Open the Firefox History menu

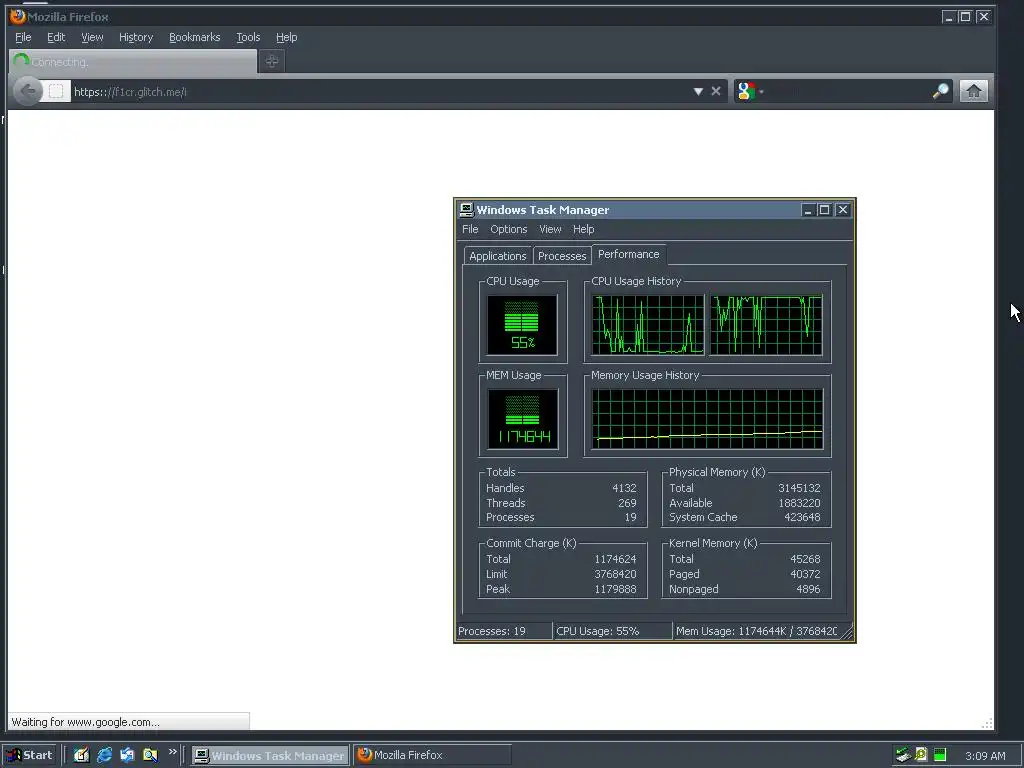tap(136, 37)
